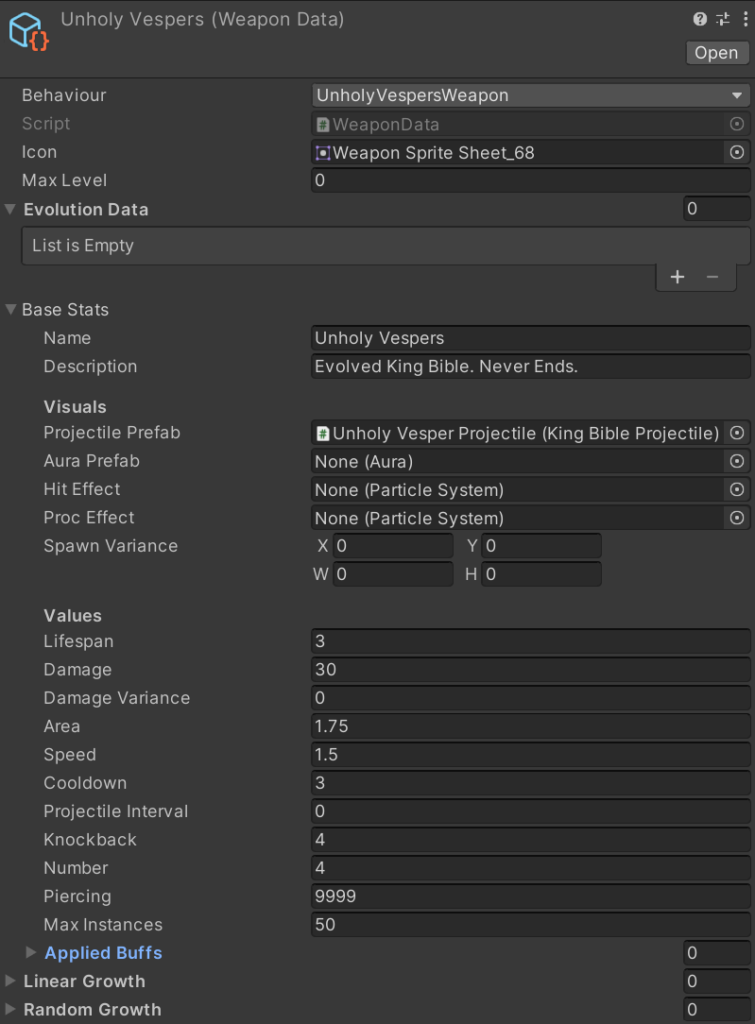Click the Open button
The width and height of the screenshot is (755, 1024).
pyautogui.click(x=716, y=53)
